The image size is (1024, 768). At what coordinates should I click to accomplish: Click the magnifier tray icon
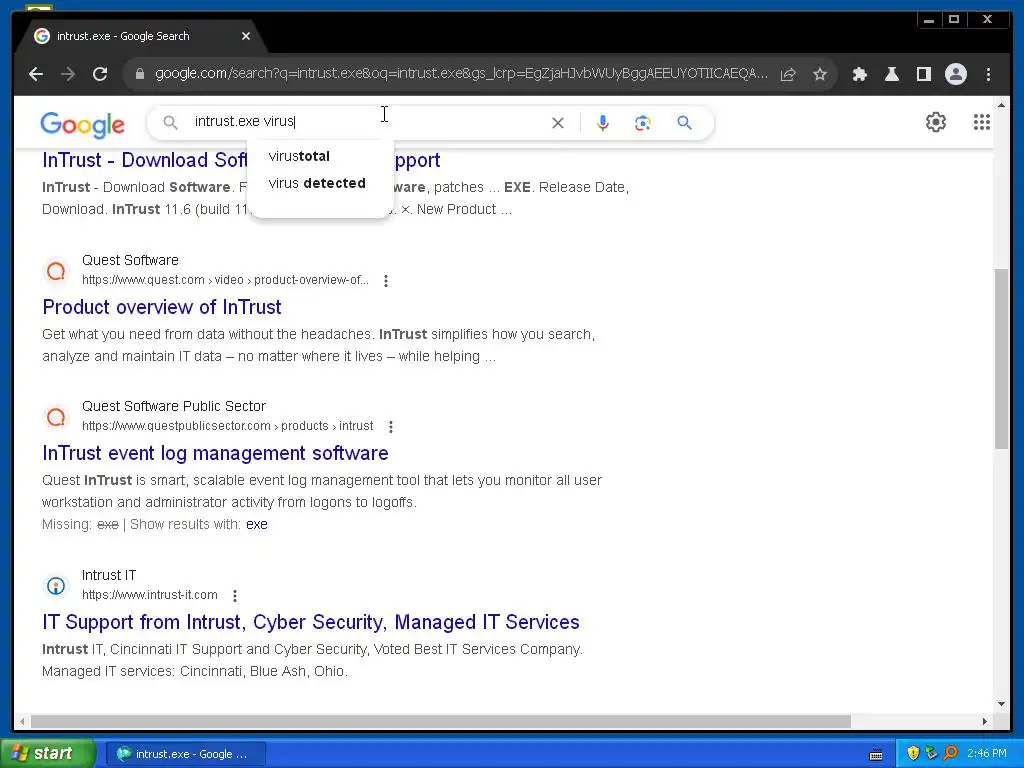pos(950,754)
